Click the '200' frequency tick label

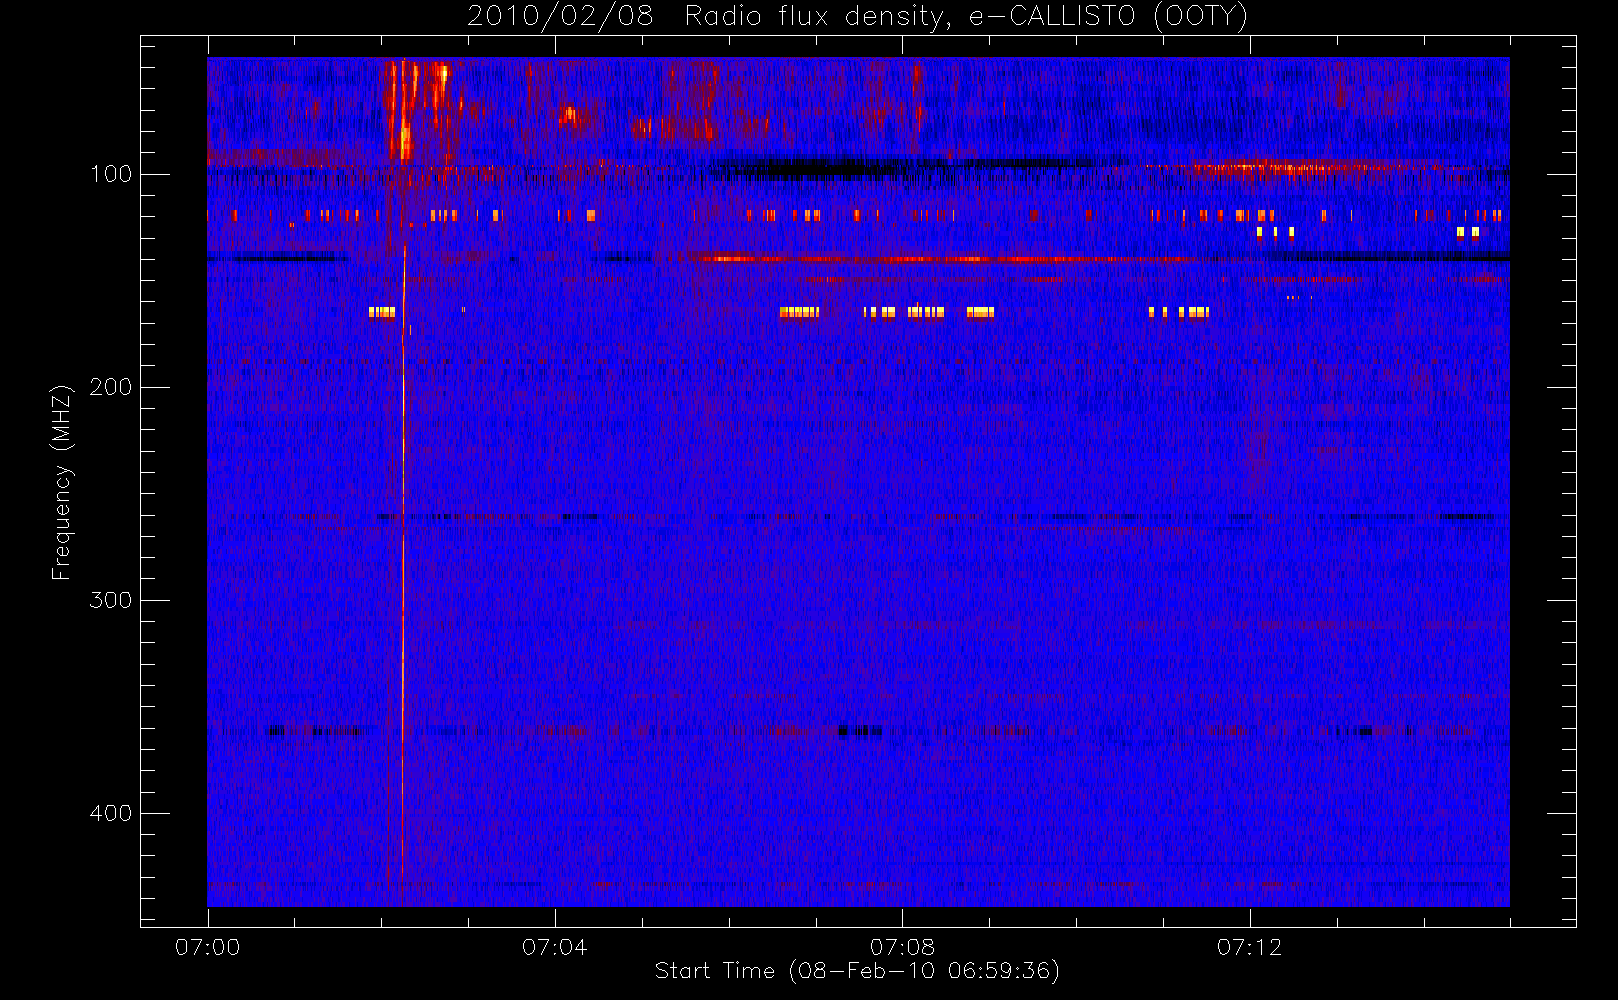tap(111, 387)
